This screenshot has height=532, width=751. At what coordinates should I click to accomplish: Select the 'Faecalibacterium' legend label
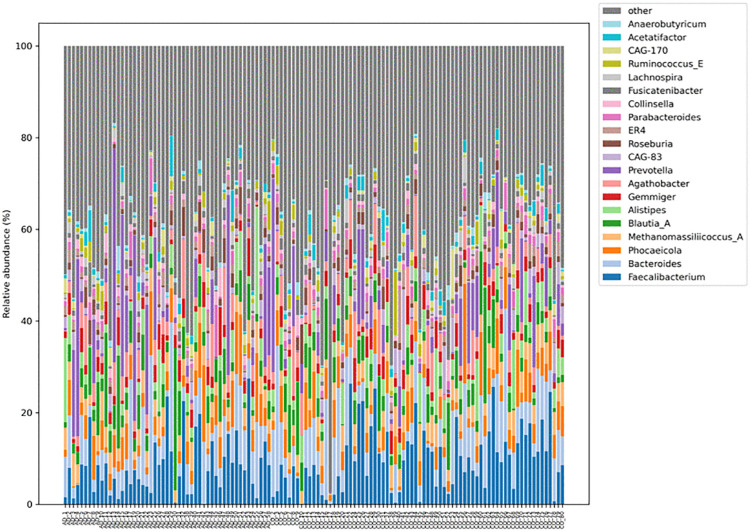tap(666, 277)
